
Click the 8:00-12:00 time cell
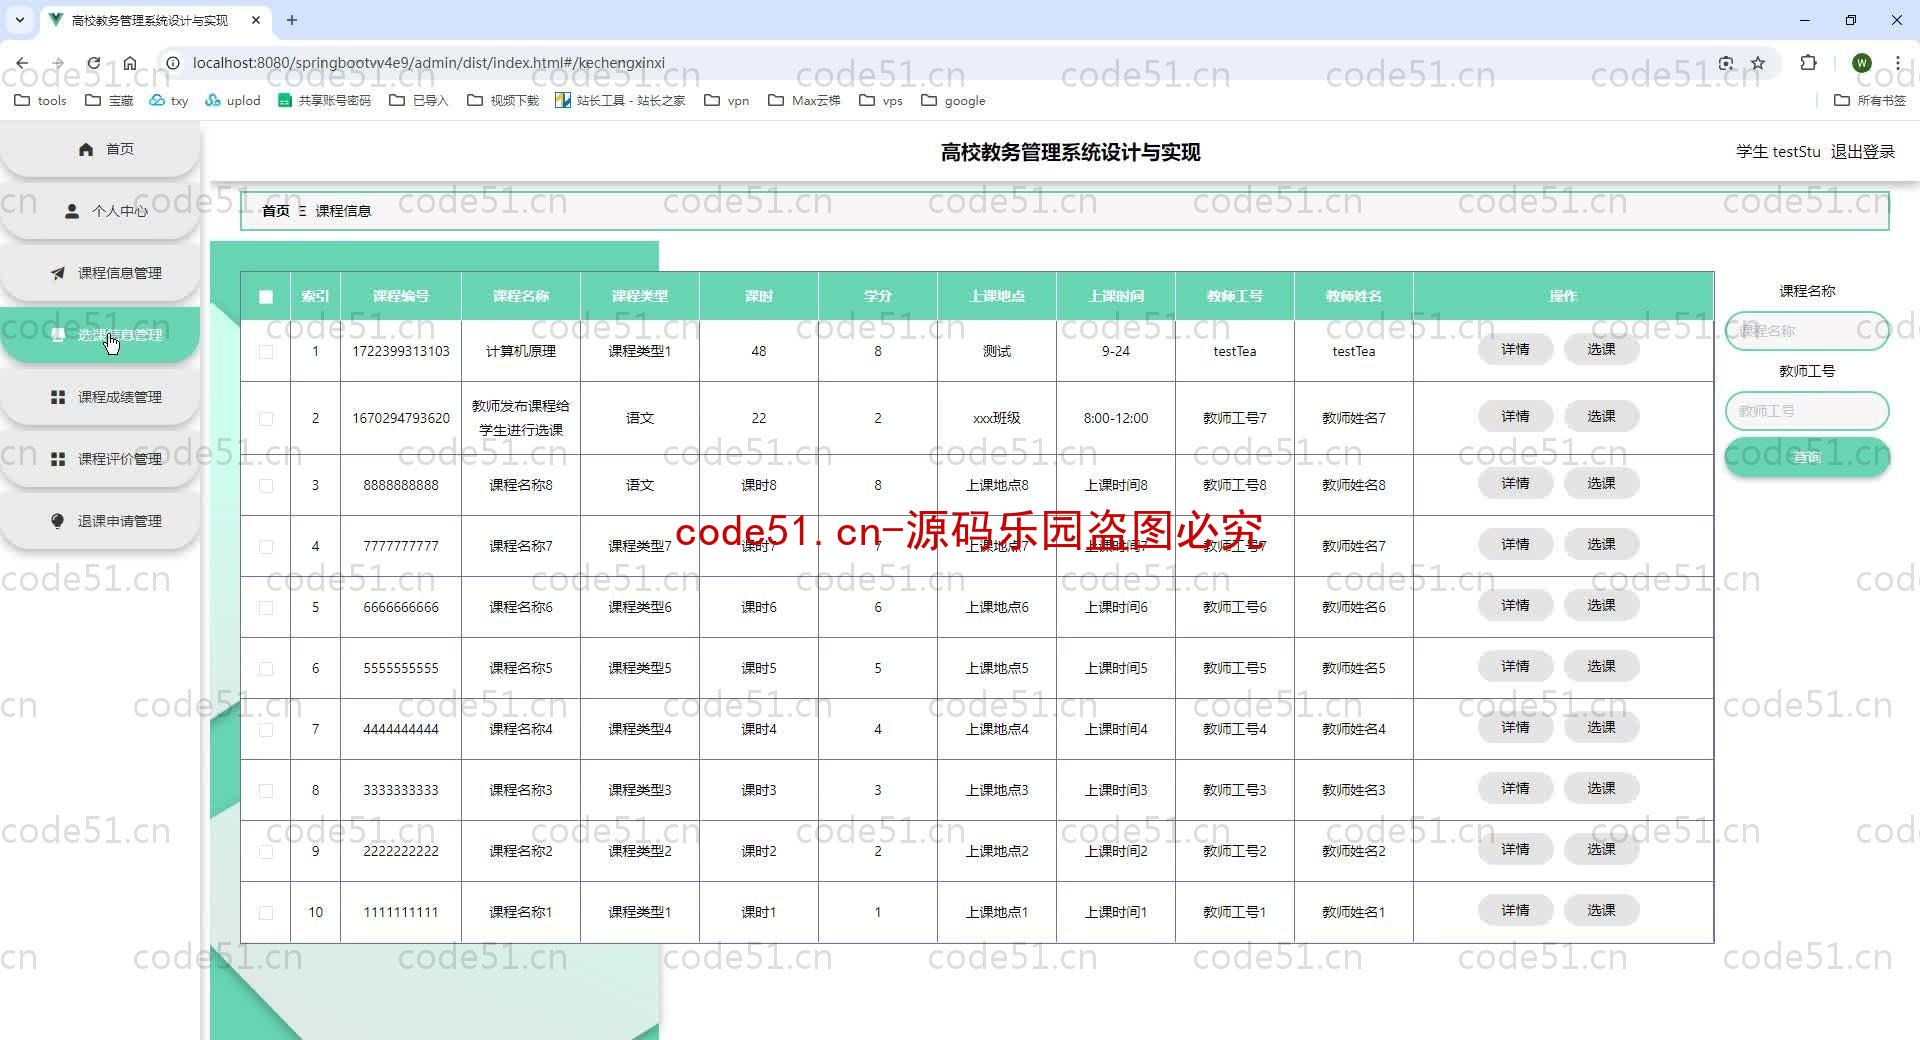tap(1116, 419)
